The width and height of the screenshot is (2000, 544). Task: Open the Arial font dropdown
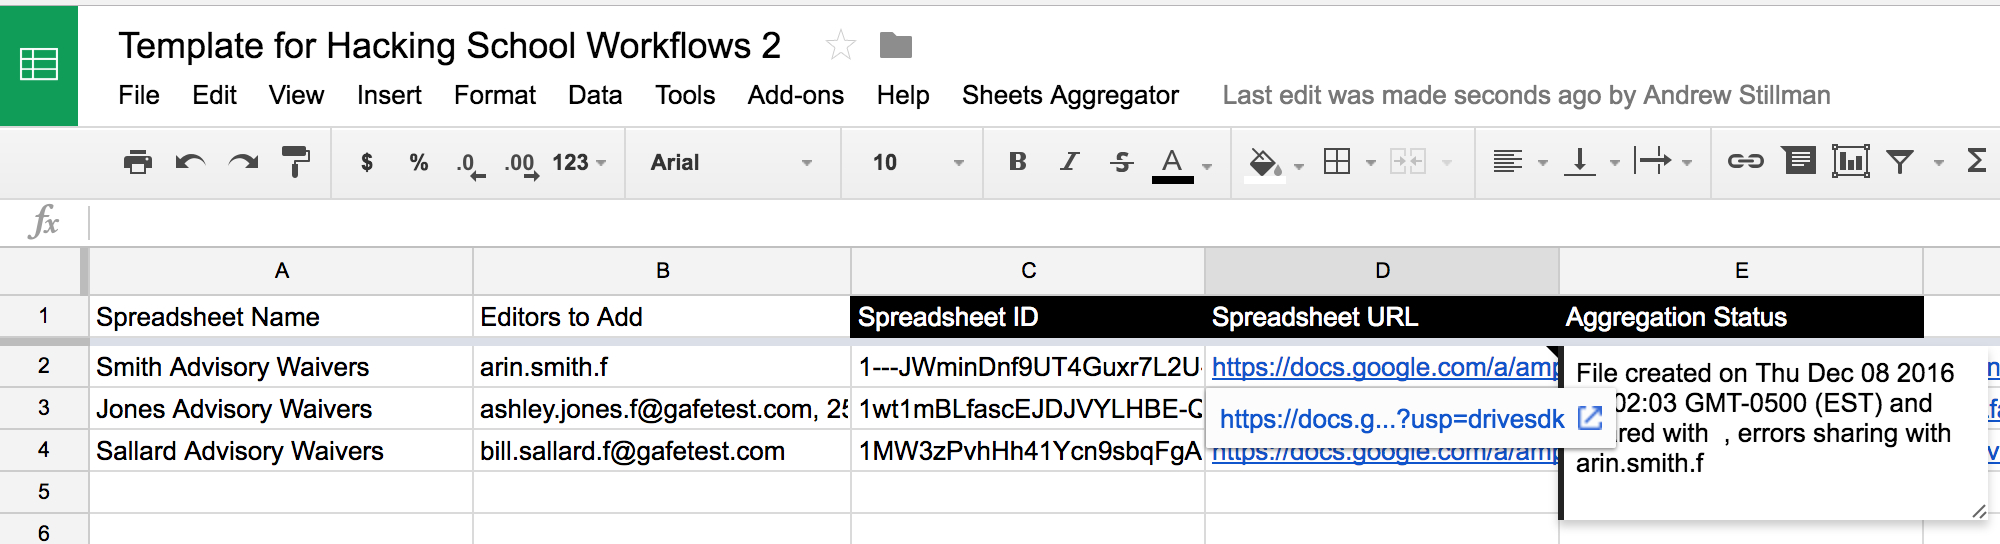click(731, 162)
